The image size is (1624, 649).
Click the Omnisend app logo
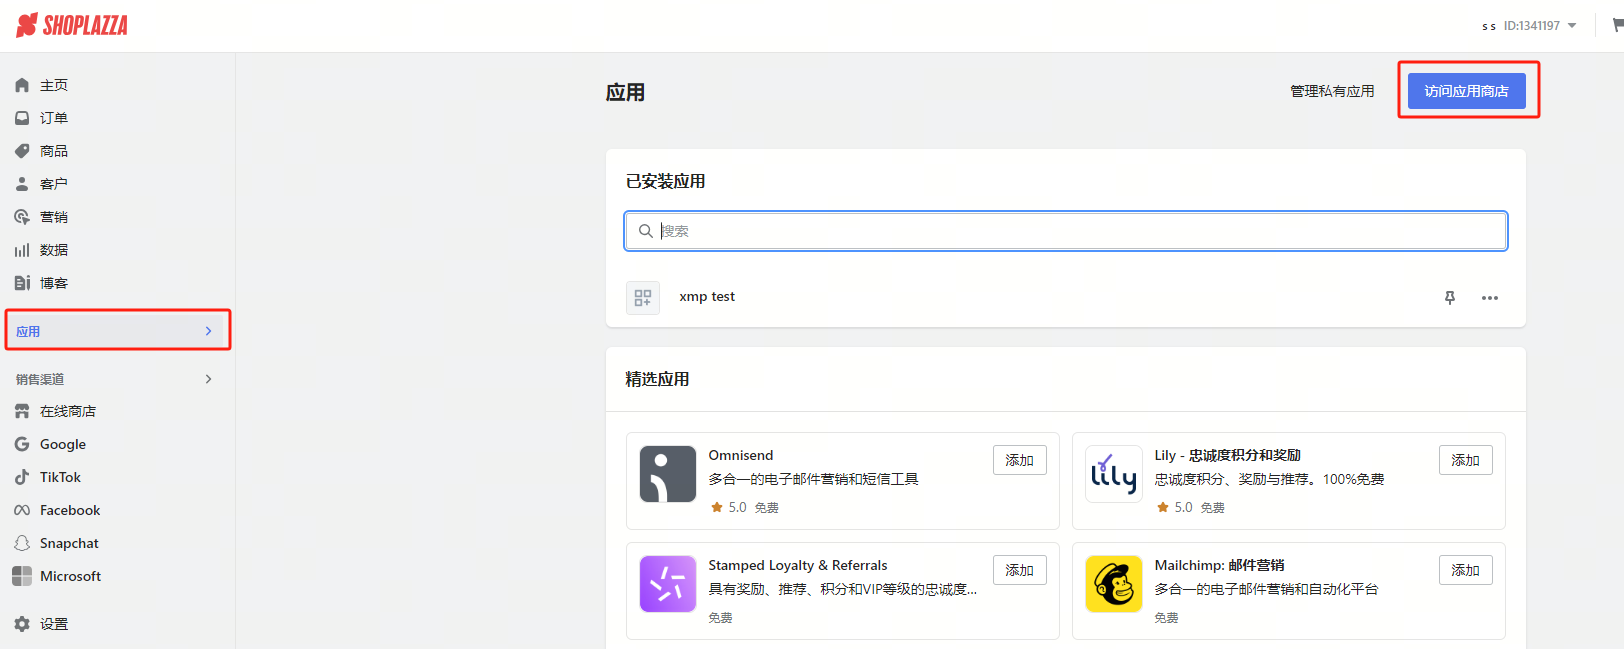668,474
